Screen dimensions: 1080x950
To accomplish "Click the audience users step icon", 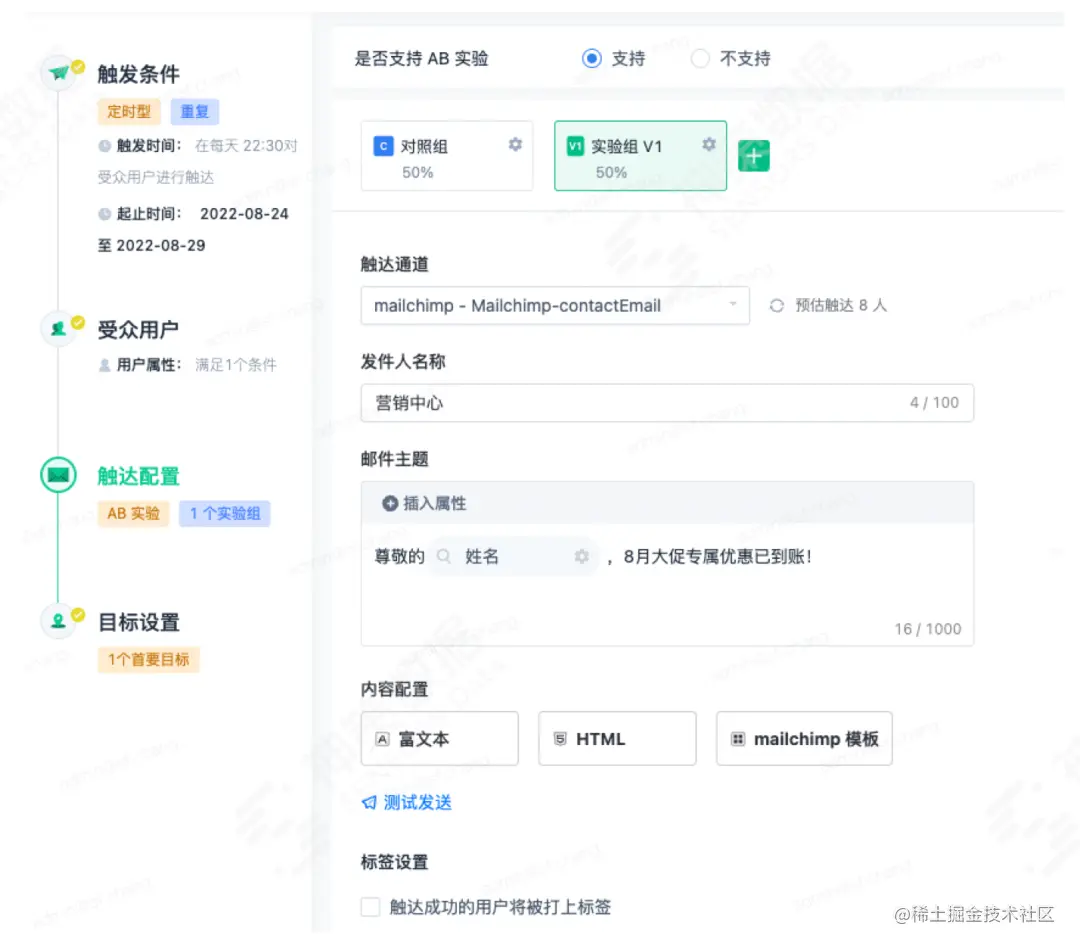I will 59,329.
